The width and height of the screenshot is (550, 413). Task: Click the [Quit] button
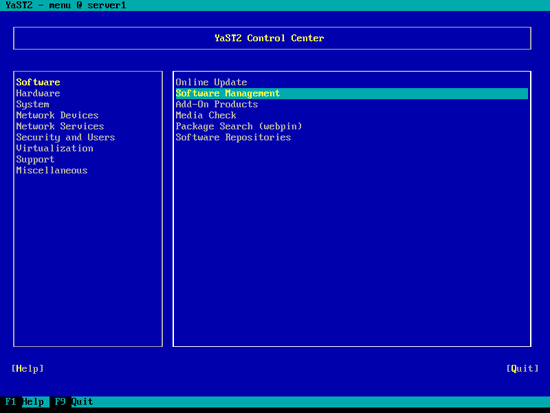coord(522,368)
